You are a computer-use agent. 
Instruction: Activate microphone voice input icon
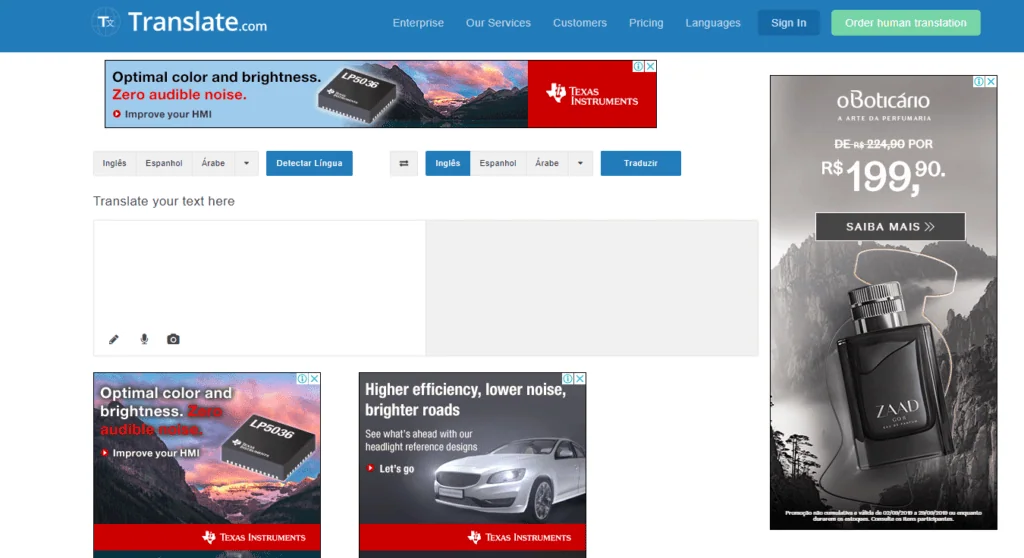(x=144, y=339)
